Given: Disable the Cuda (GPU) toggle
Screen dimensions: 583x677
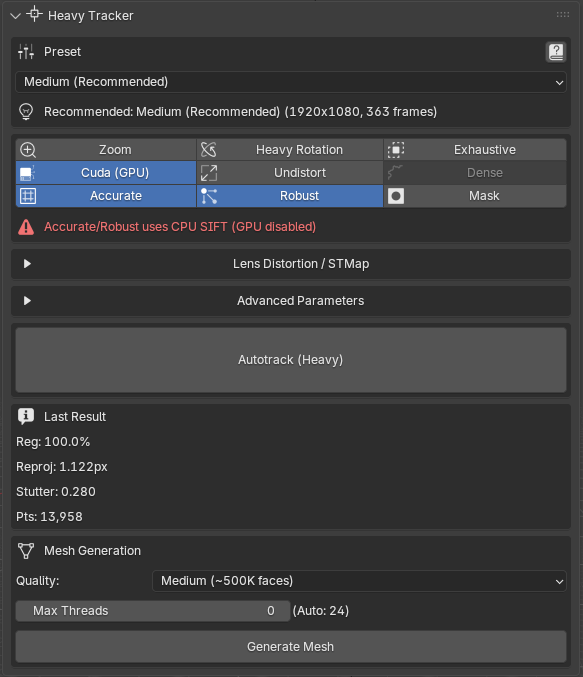Looking at the screenshot, I should click(x=106, y=173).
